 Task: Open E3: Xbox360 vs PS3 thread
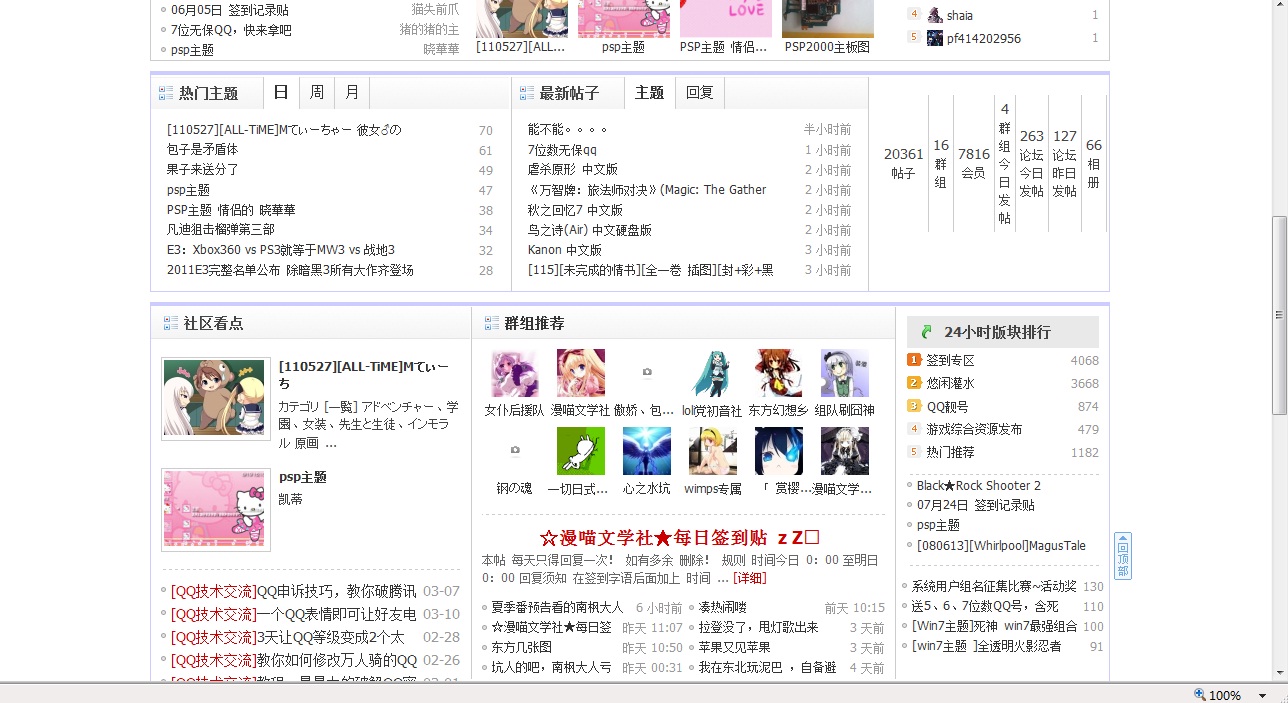(281, 250)
